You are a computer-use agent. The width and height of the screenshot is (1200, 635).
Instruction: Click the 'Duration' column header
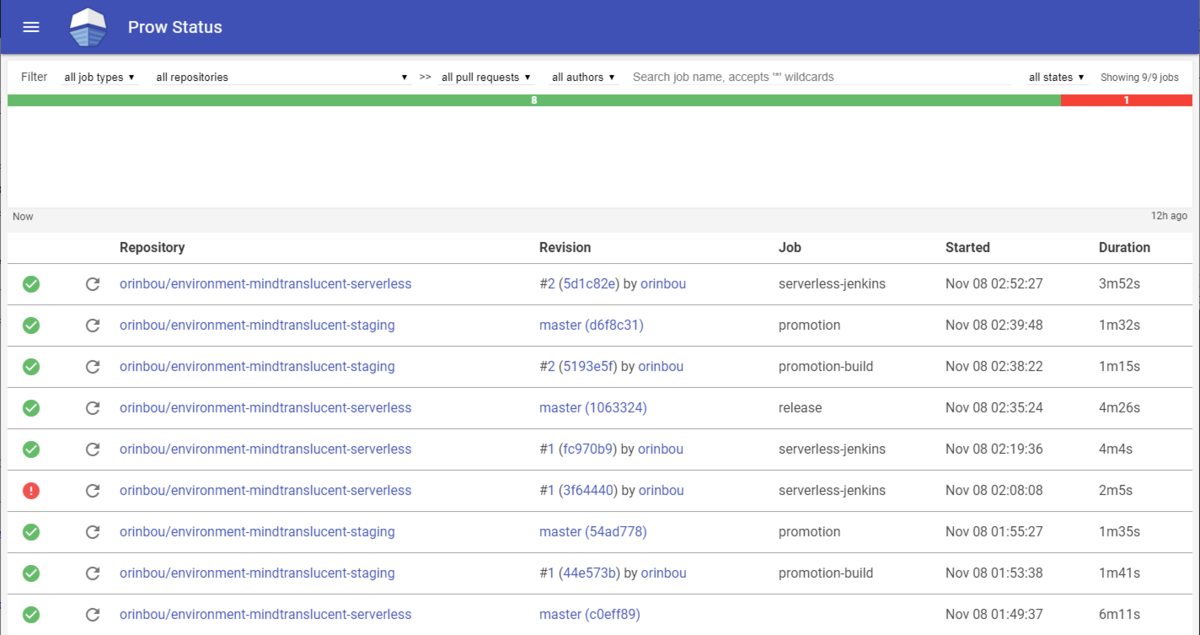(x=1125, y=247)
